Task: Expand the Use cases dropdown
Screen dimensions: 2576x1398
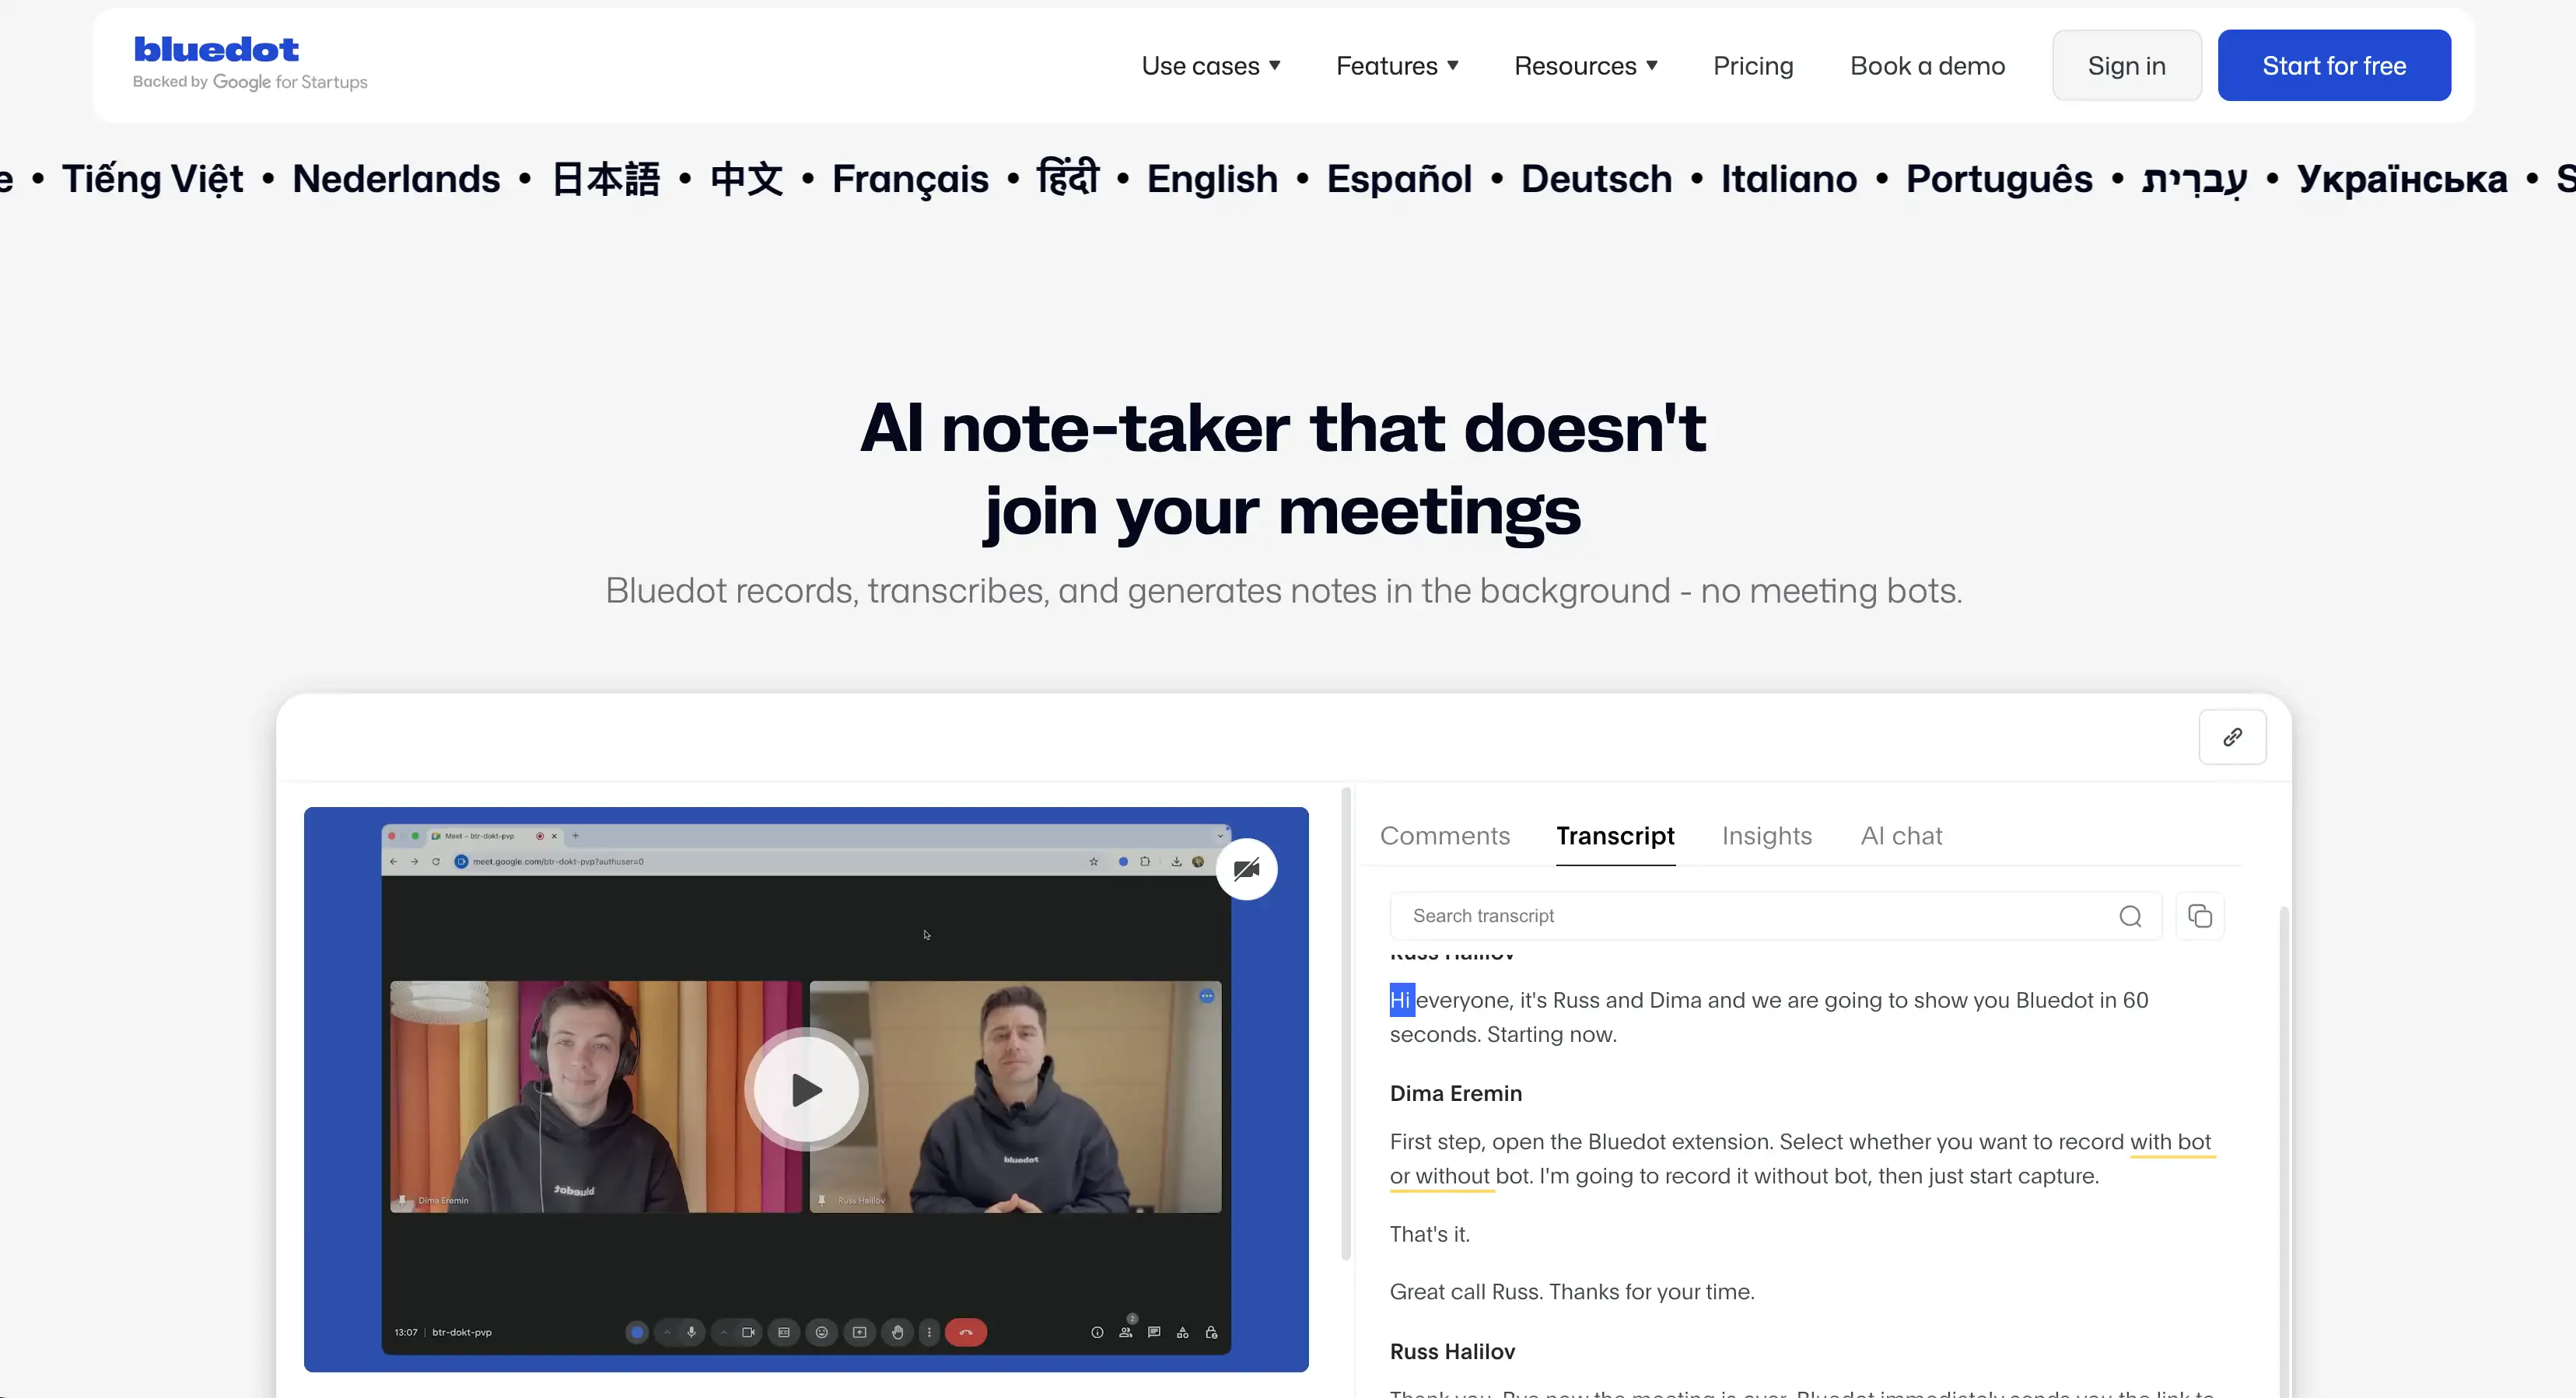Action: tap(1210, 66)
